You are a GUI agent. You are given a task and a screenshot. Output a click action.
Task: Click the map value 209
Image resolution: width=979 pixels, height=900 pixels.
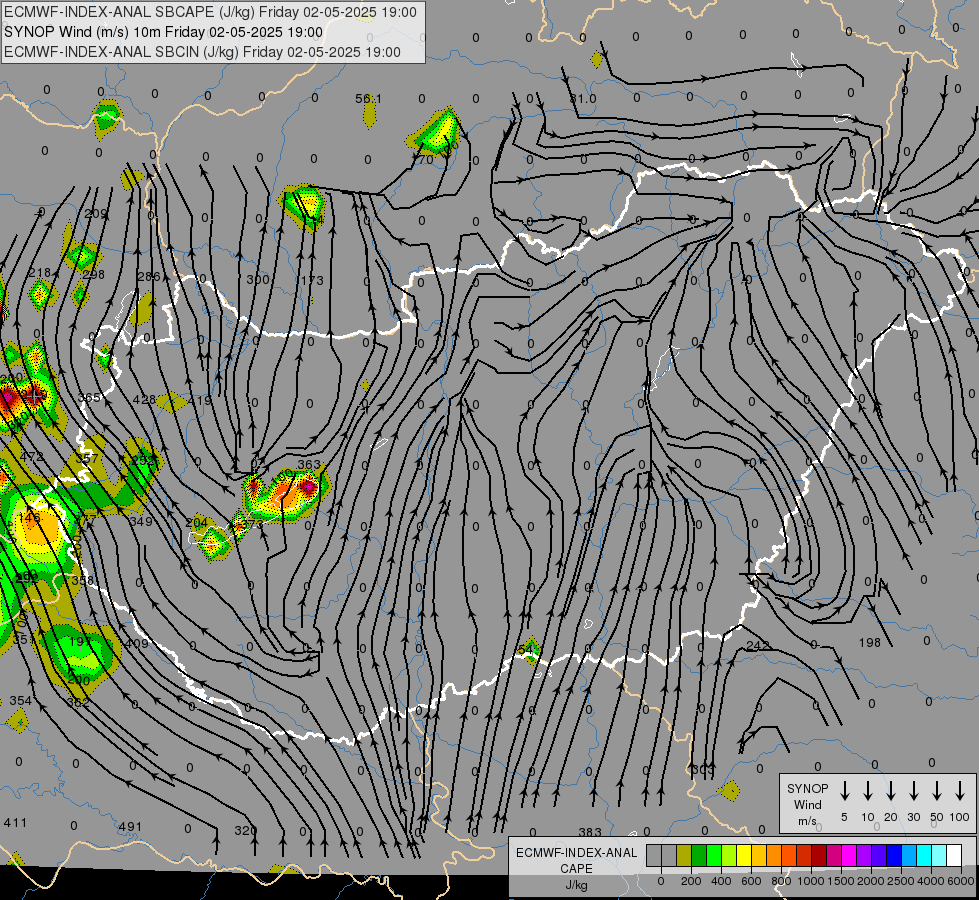point(96,214)
